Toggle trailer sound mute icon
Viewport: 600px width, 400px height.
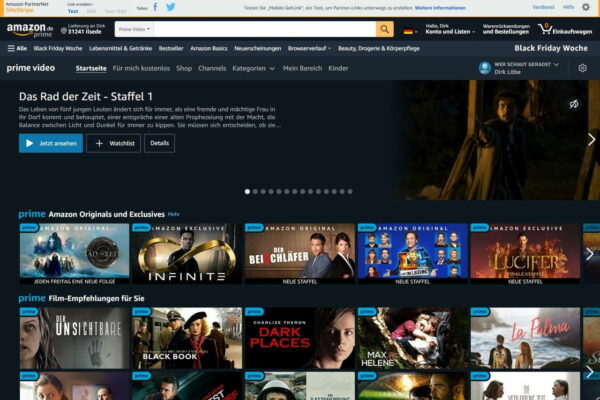[574, 104]
